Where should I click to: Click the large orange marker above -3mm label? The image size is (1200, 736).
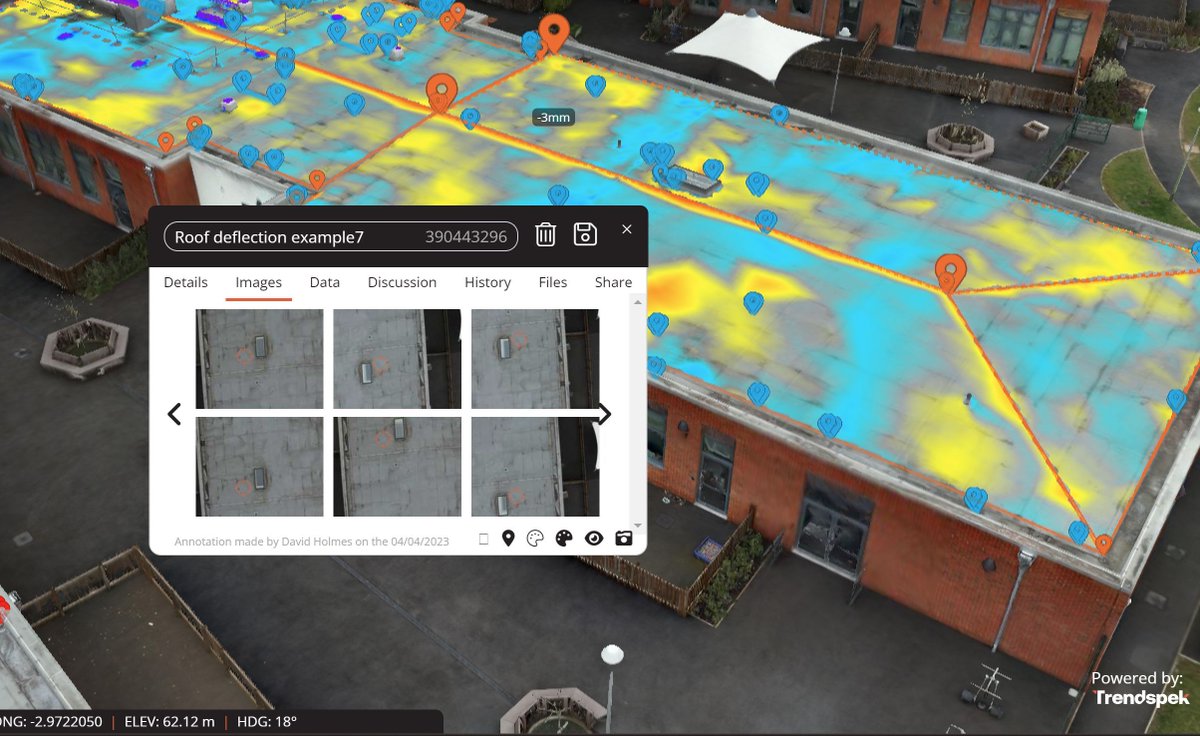pyautogui.click(x=554, y=34)
